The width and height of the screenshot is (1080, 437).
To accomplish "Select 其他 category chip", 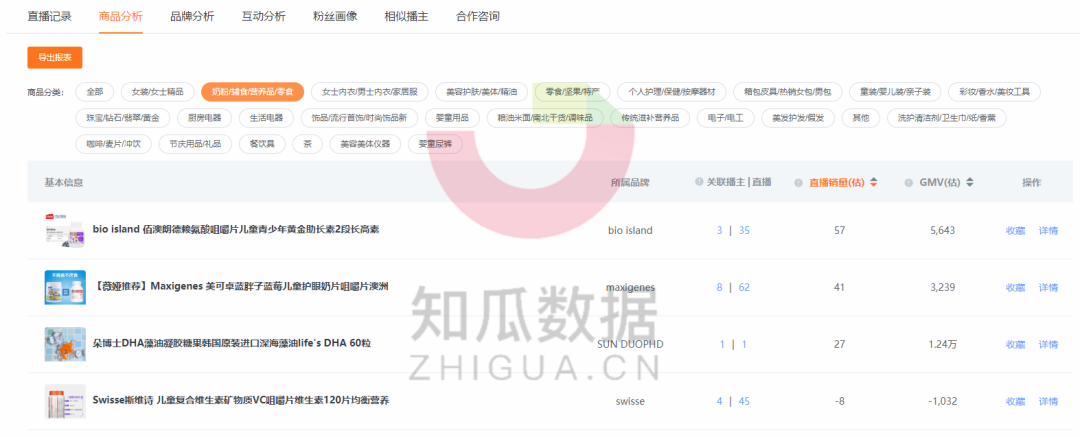I will (x=860, y=118).
